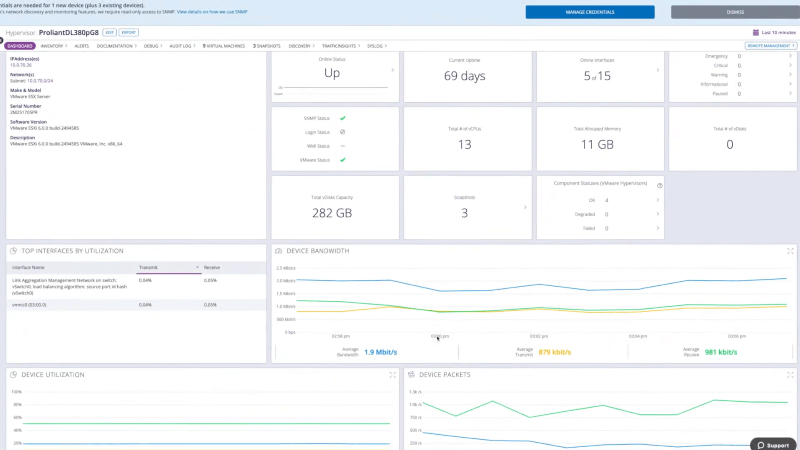Screen dimensions: 800x450
Task: Click the Device Bandwidth panel icon
Action: pos(279,251)
